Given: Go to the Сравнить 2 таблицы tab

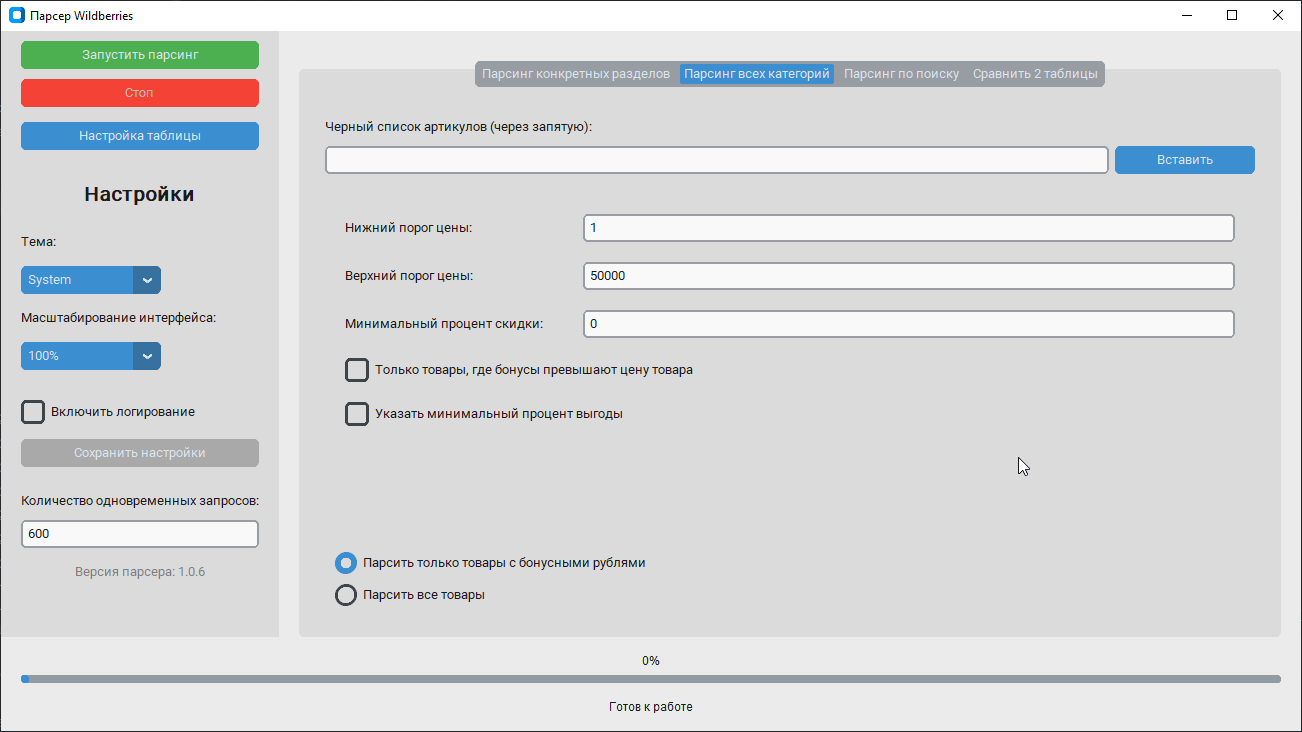Looking at the screenshot, I should coord(1035,74).
